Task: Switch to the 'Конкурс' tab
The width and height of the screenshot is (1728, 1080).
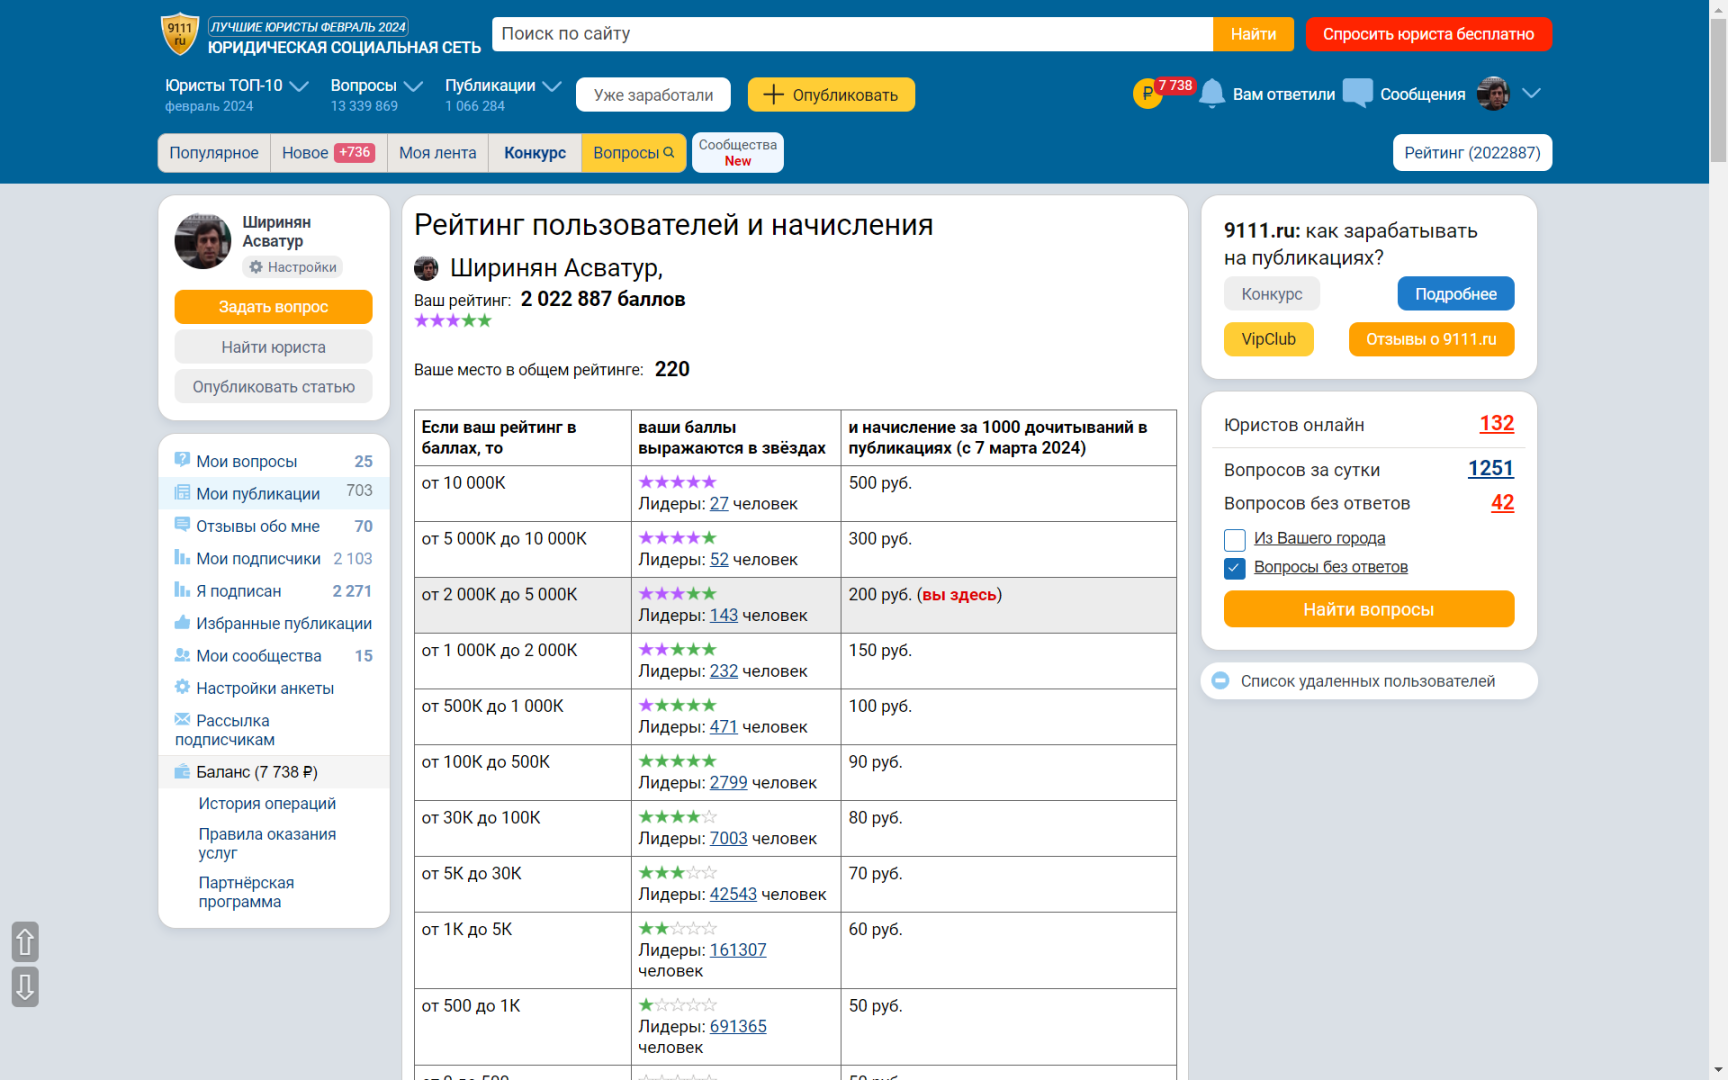Action: 535,153
